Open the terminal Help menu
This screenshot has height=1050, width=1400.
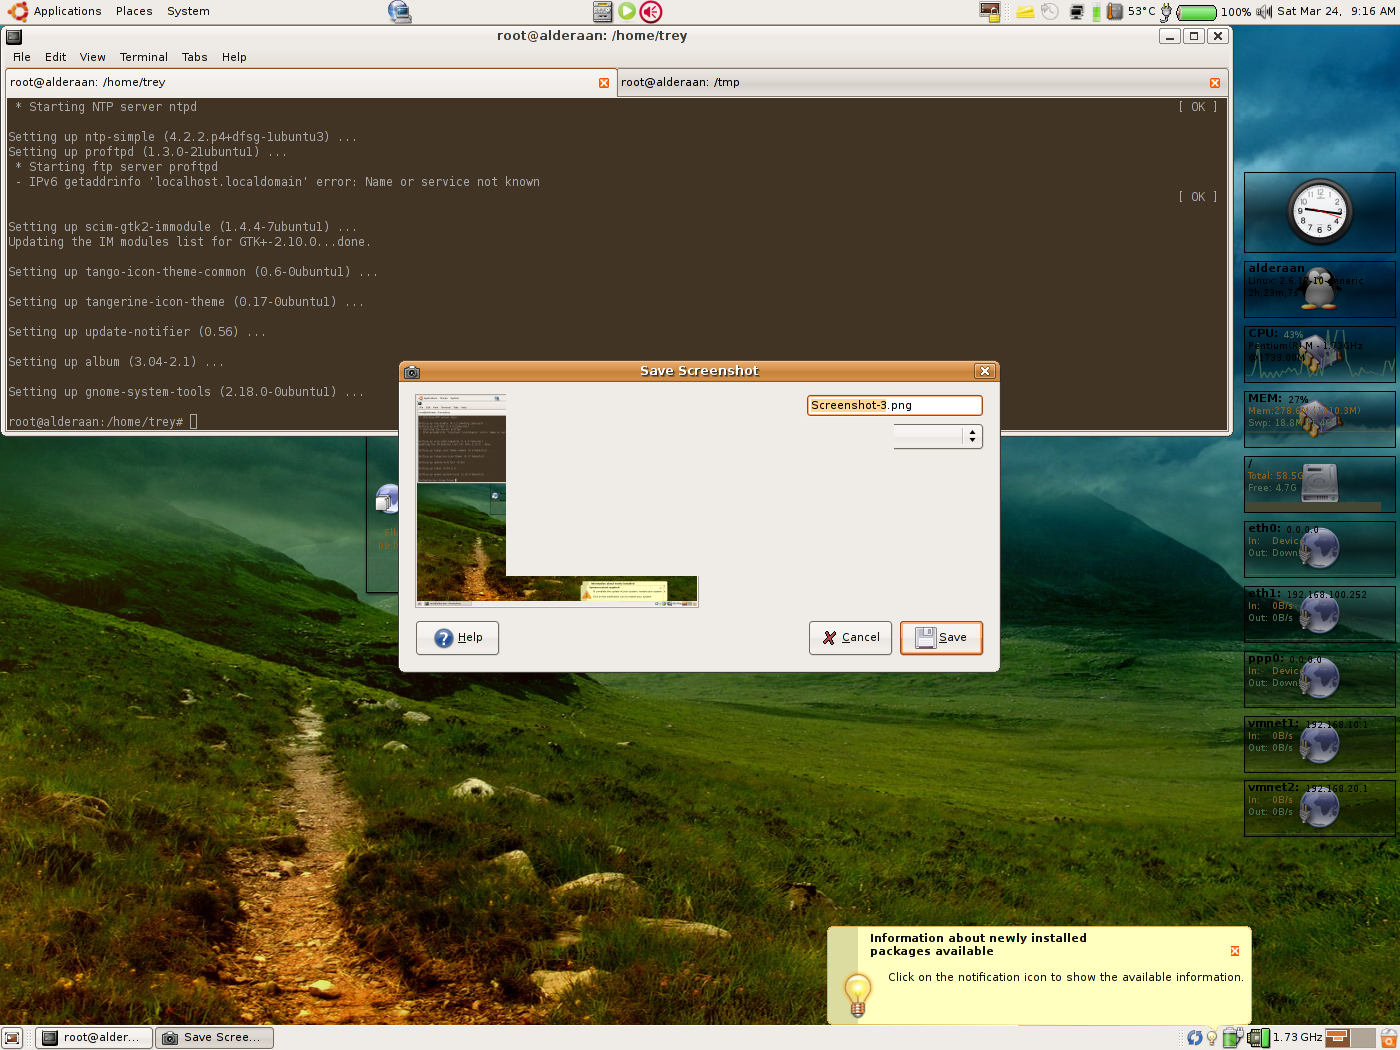point(234,57)
